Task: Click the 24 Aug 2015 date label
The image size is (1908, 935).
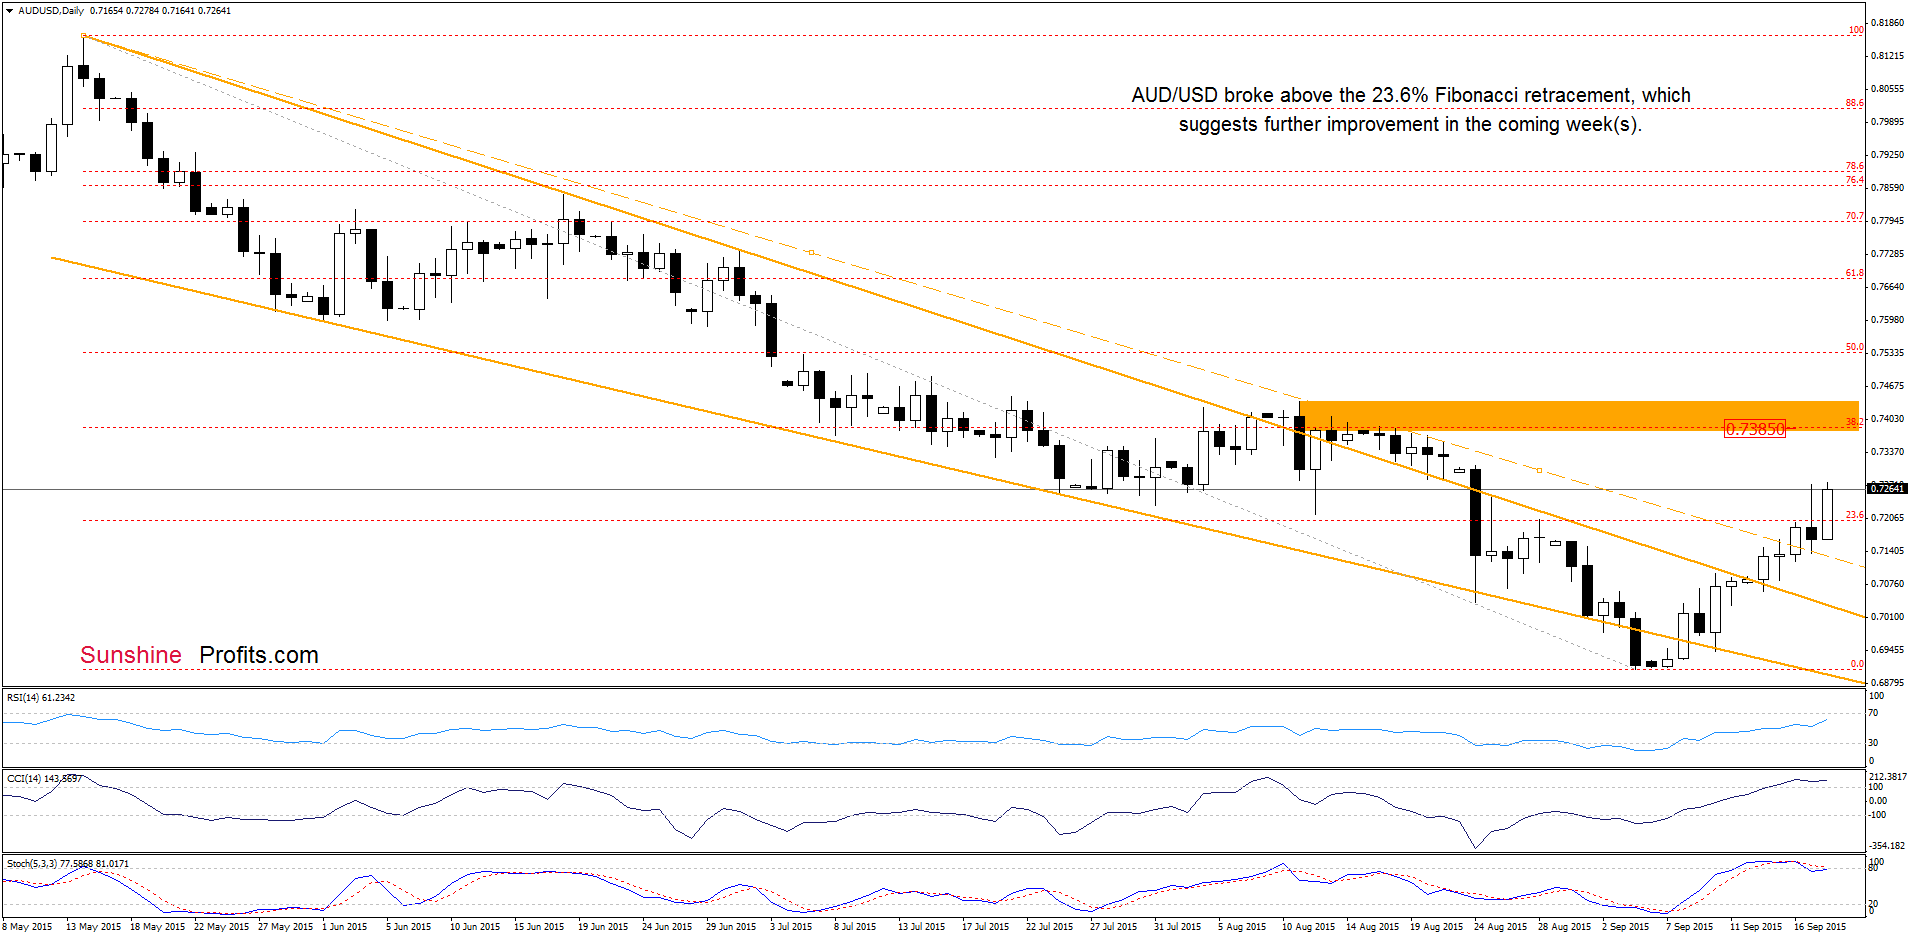Action: [x=1500, y=927]
